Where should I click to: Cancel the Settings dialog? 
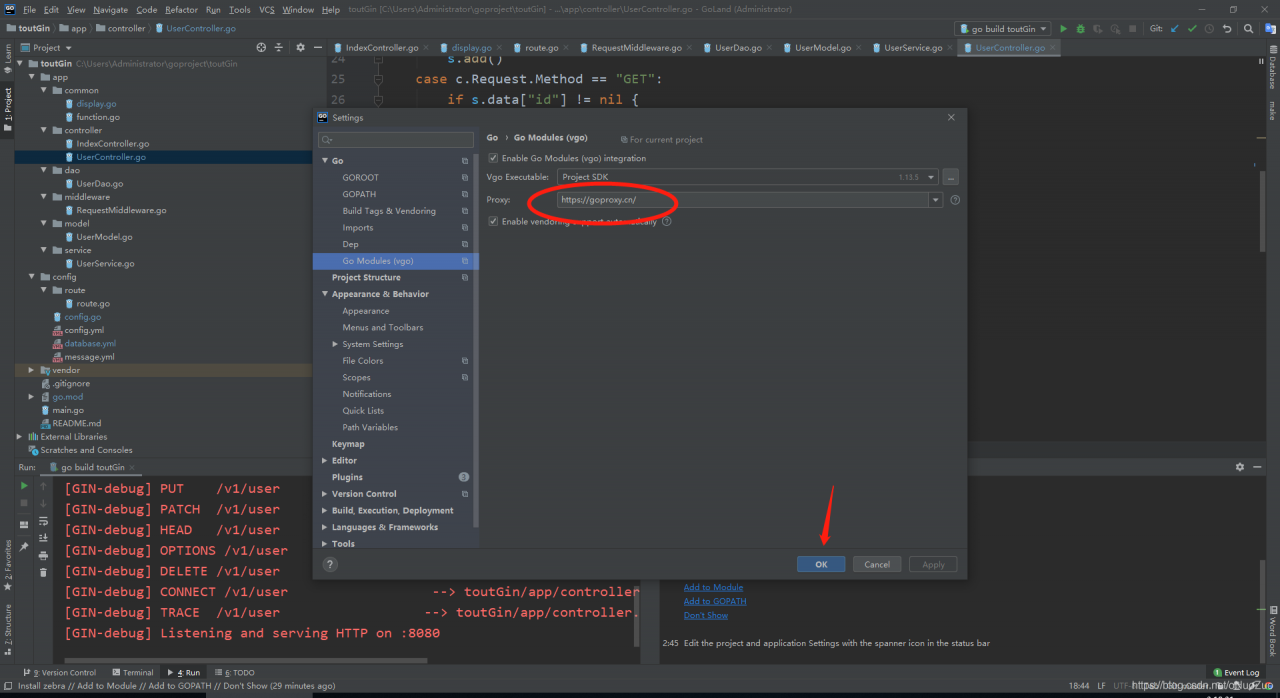[877, 564]
